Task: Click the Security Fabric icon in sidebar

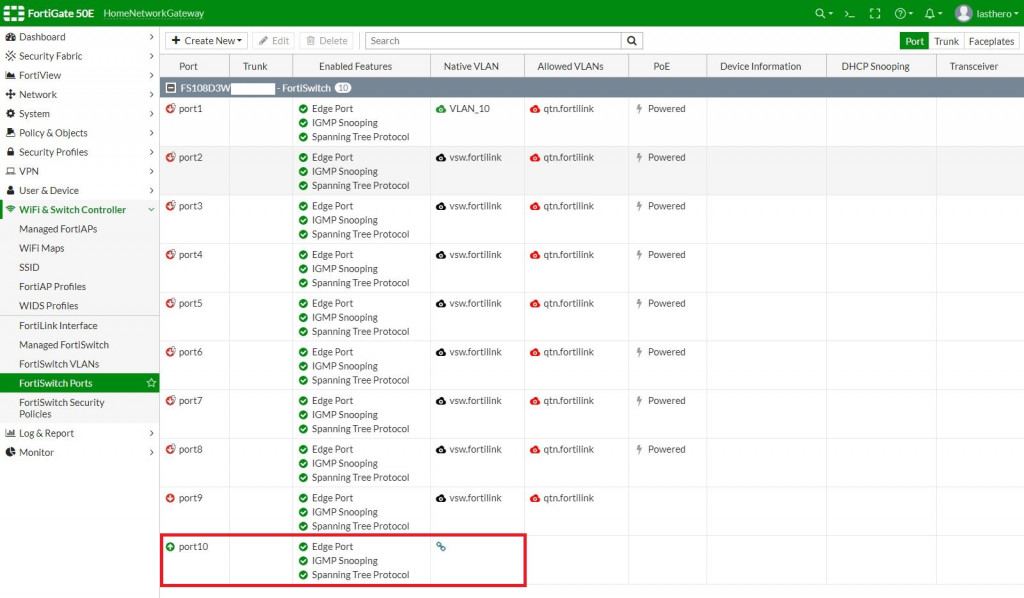Action: coord(10,56)
